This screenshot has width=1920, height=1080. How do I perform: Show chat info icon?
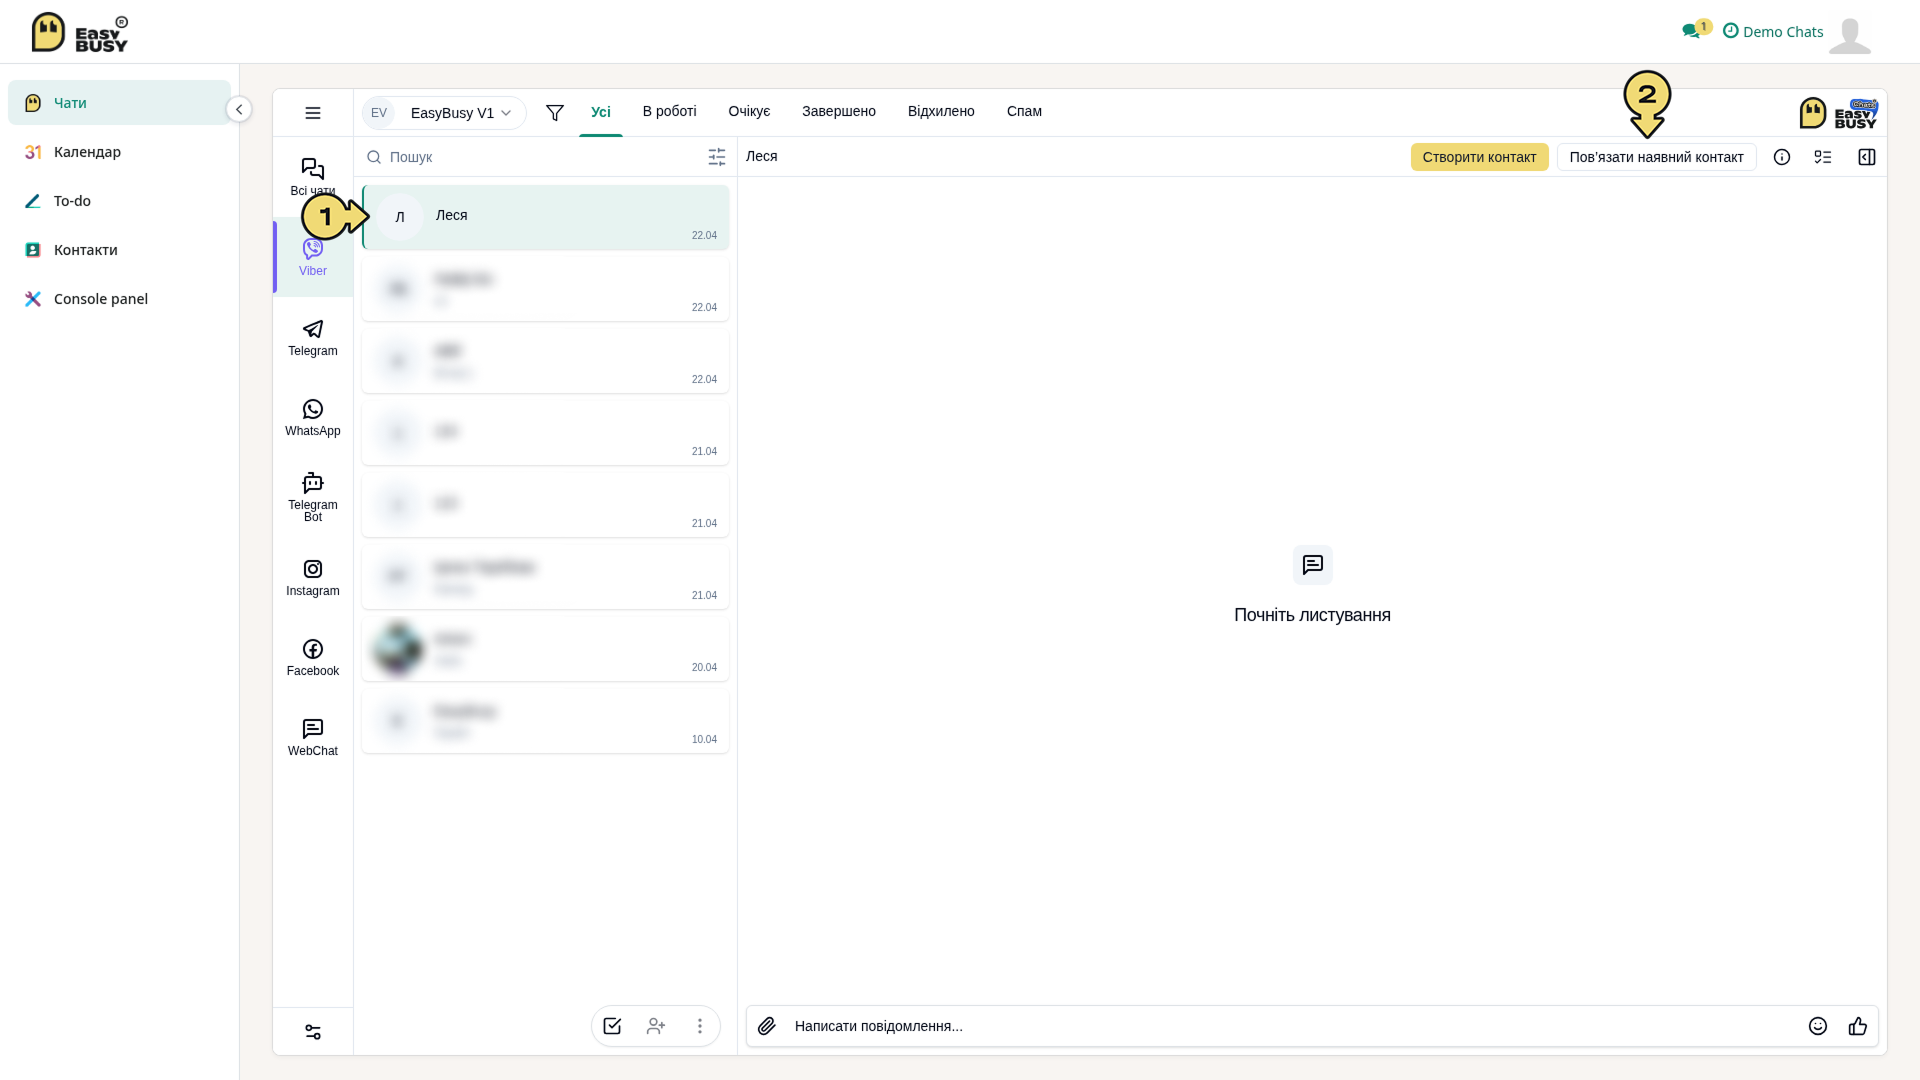pyautogui.click(x=1782, y=157)
